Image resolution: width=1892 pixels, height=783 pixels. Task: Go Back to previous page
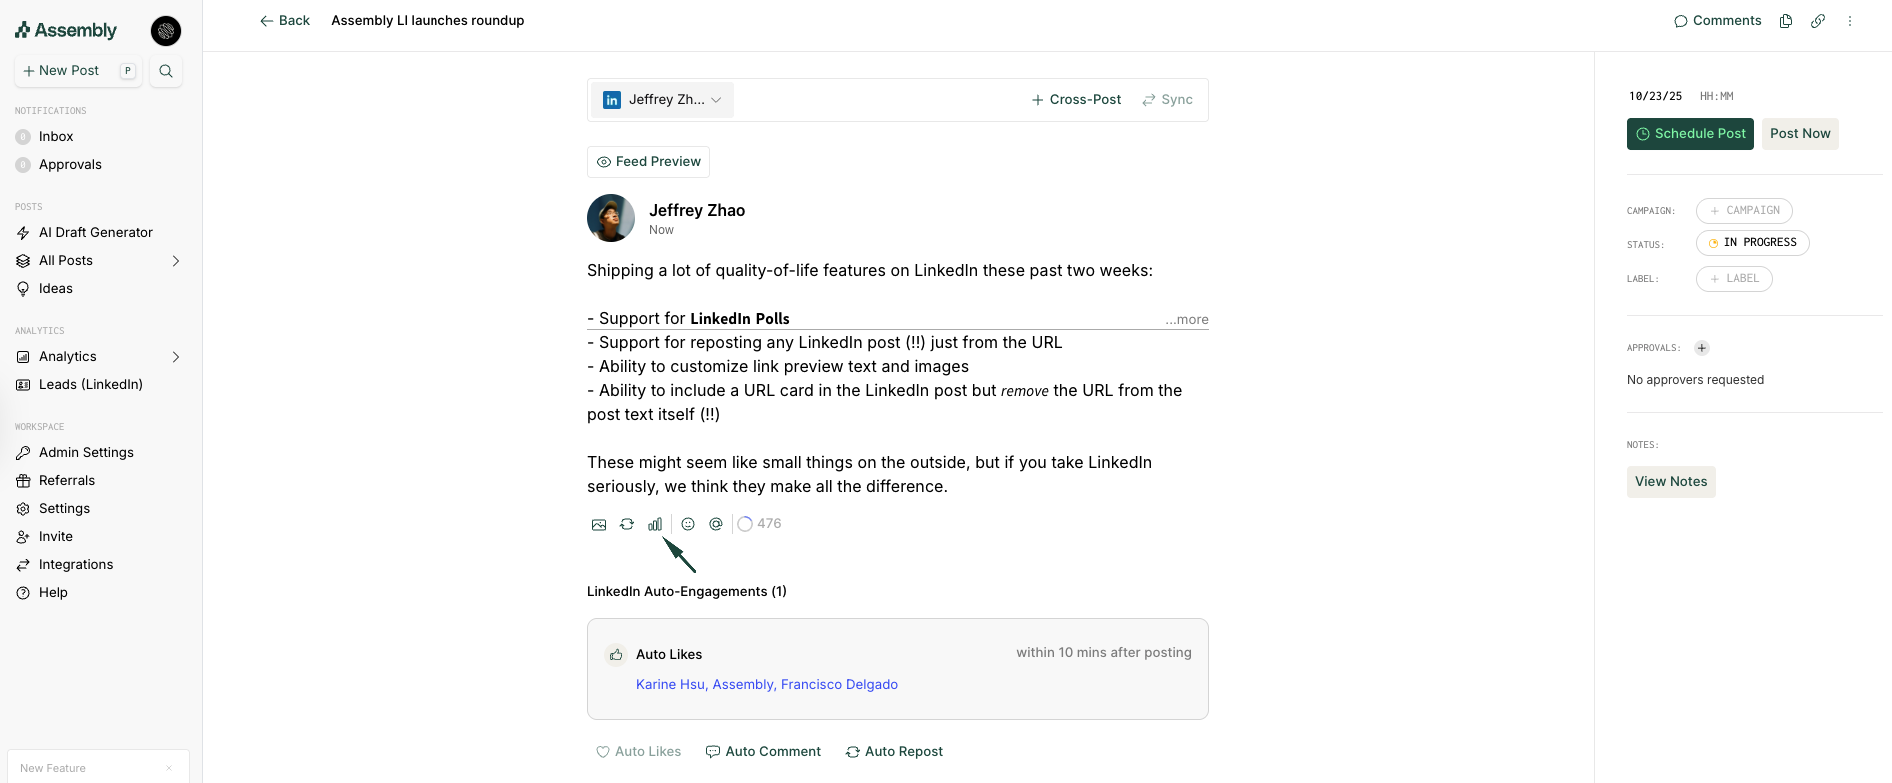[x=285, y=21]
